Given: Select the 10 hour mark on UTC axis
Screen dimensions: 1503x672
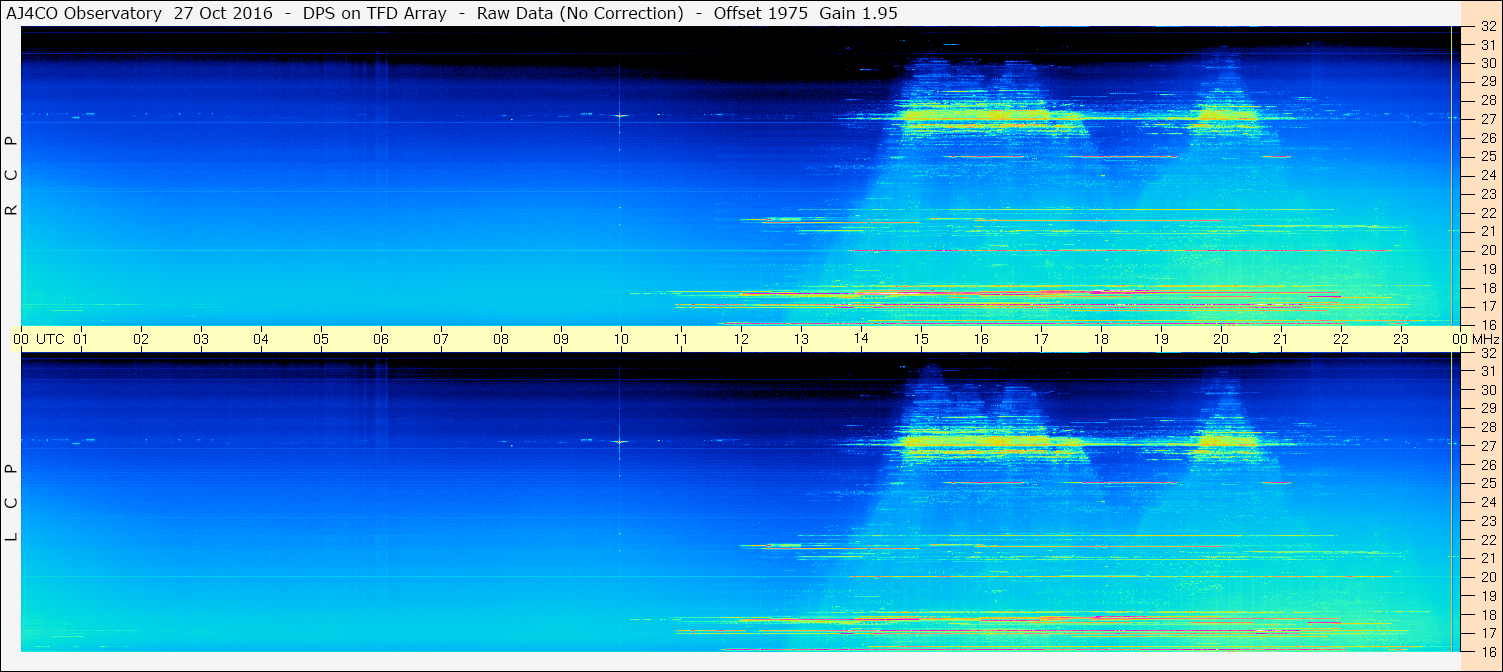Looking at the screenshot, I should point(621,339).
